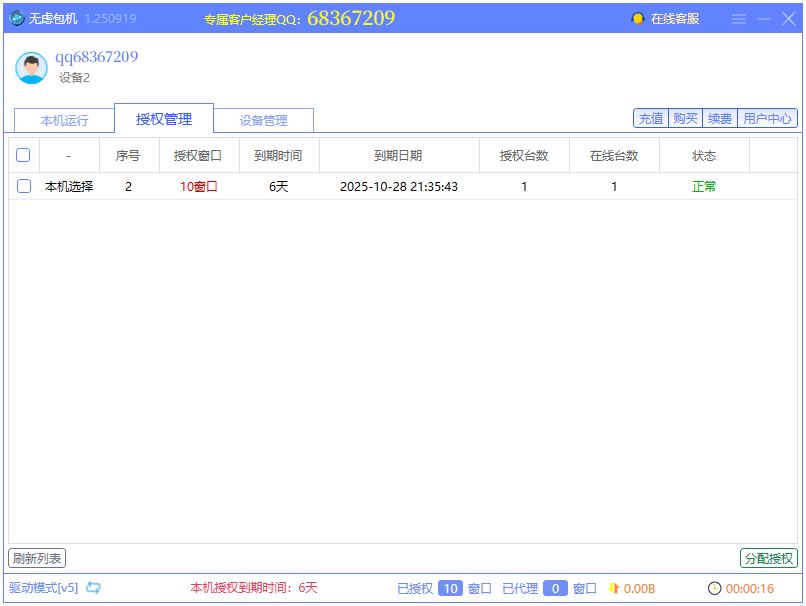Toggle the select-all checkbox in the table header
The image size is (806, 606).
24,155
